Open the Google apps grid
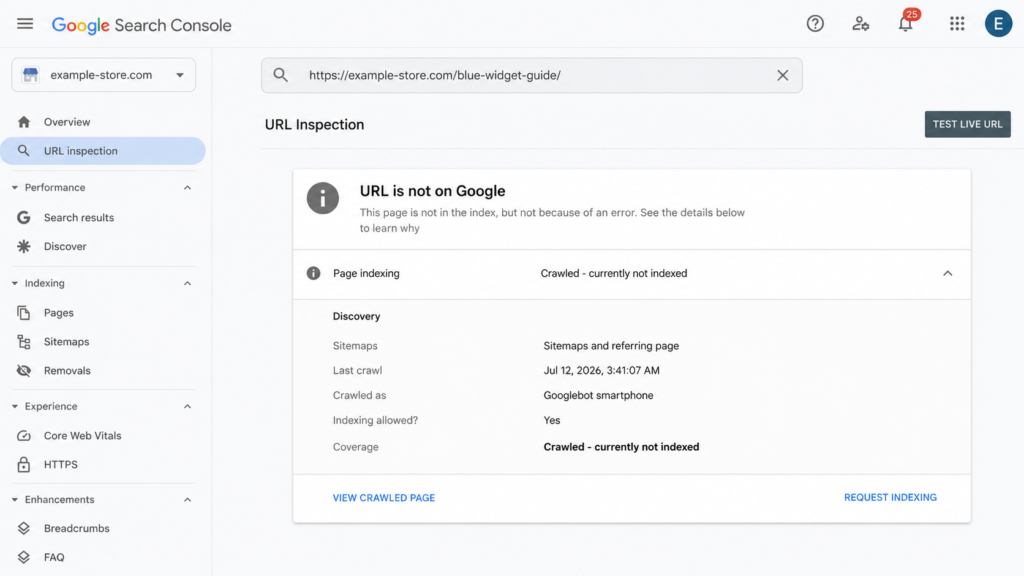Viewport: 1024px width, 576px height. (957, 24)
